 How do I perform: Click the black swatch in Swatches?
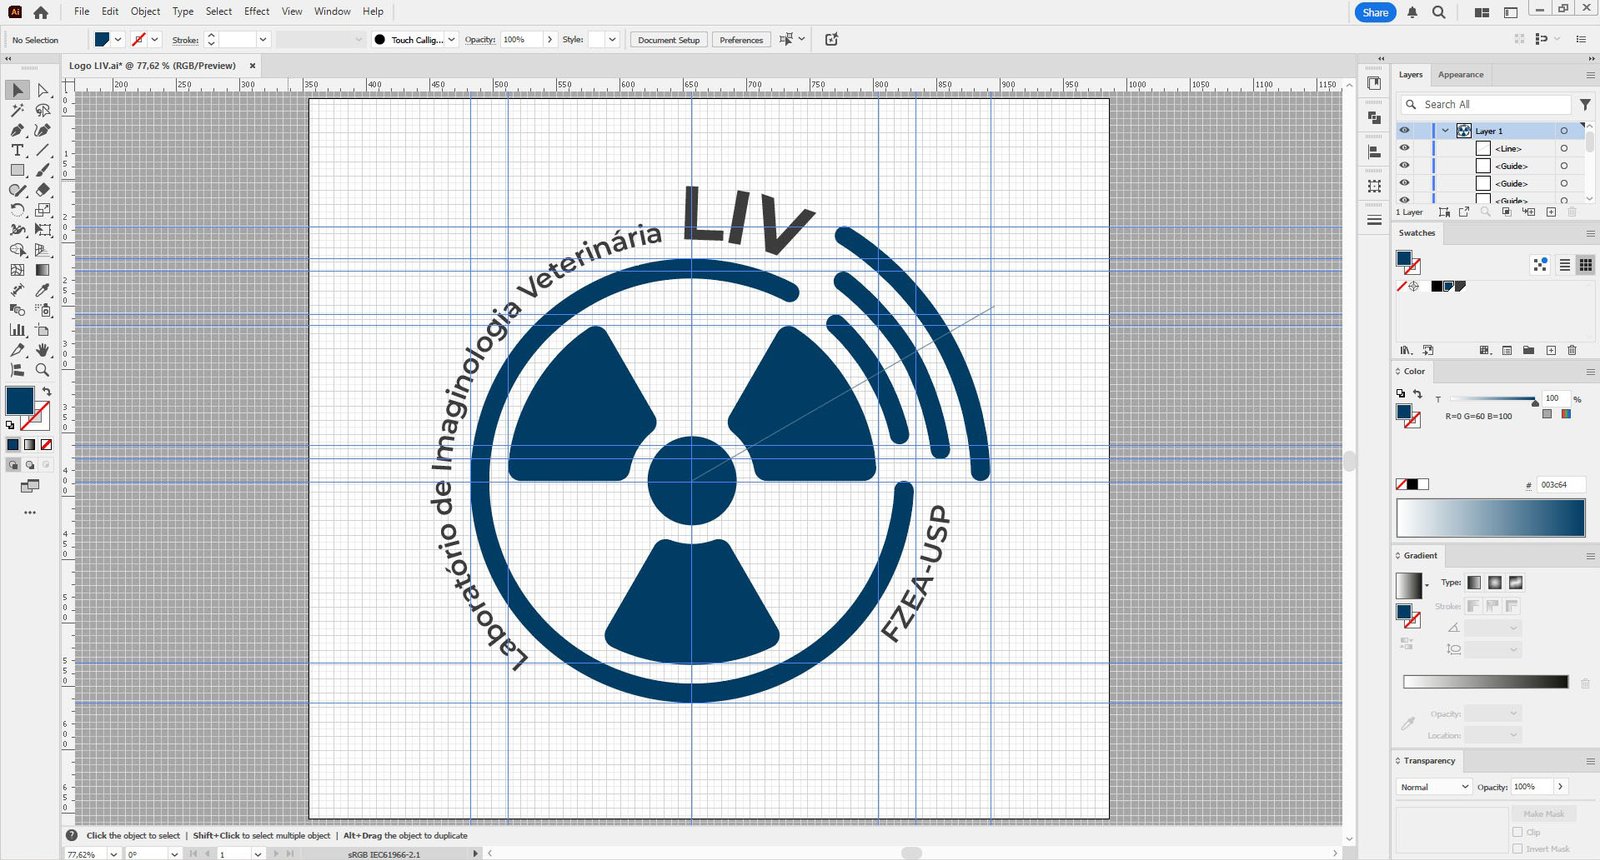coord(1436,287)
